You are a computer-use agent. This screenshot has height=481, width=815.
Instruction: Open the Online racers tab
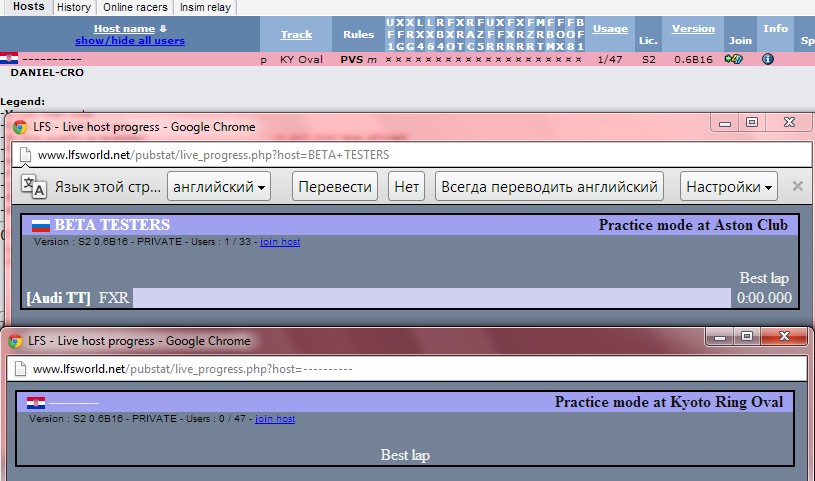[135, 7]
